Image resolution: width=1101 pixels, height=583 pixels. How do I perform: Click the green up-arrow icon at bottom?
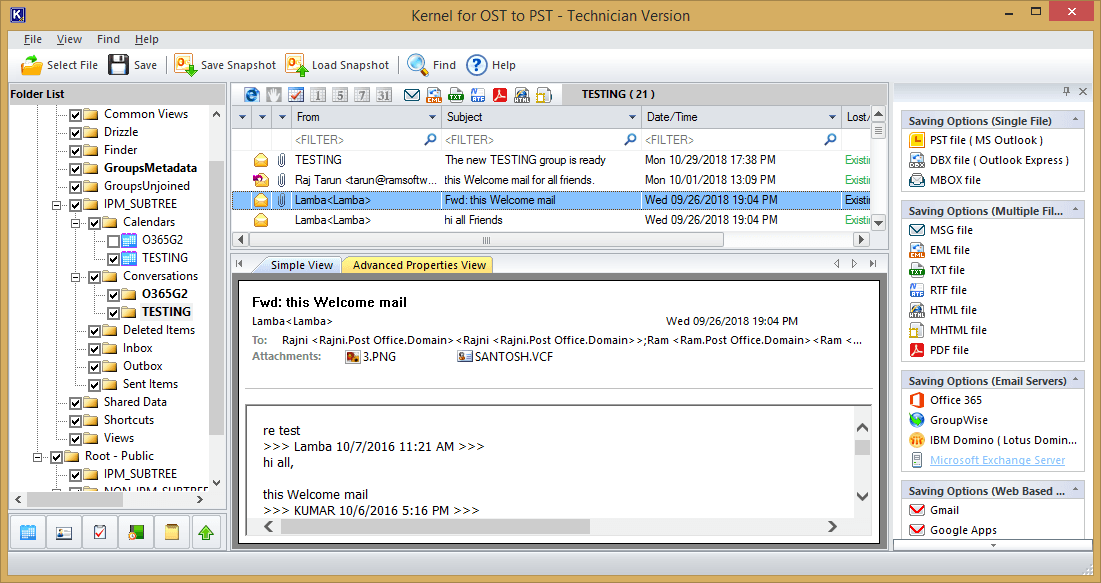pyautogui.click(x=206, y=532)
